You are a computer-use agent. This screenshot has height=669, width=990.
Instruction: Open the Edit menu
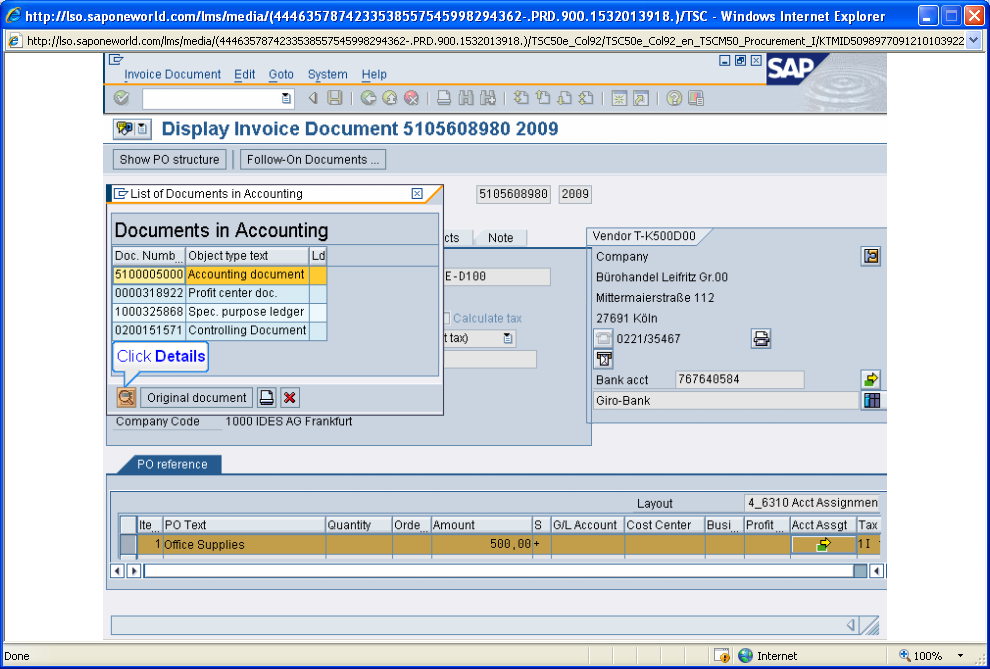point(244,74)
